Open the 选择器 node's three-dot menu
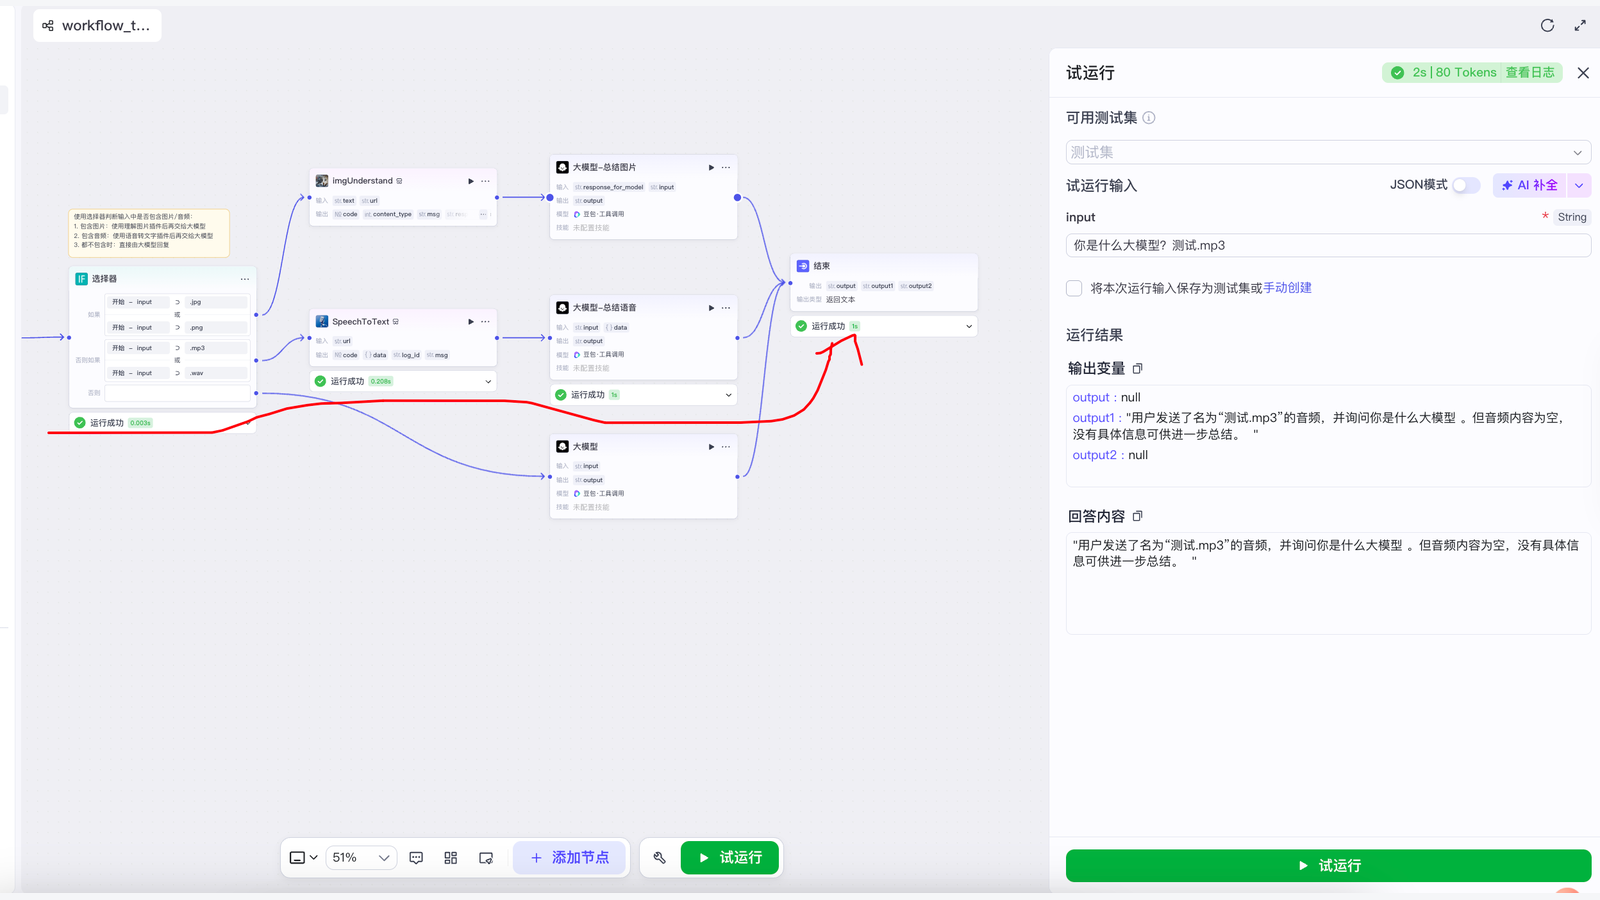Viewport: 1600px width, 900px height. [245, 279]
